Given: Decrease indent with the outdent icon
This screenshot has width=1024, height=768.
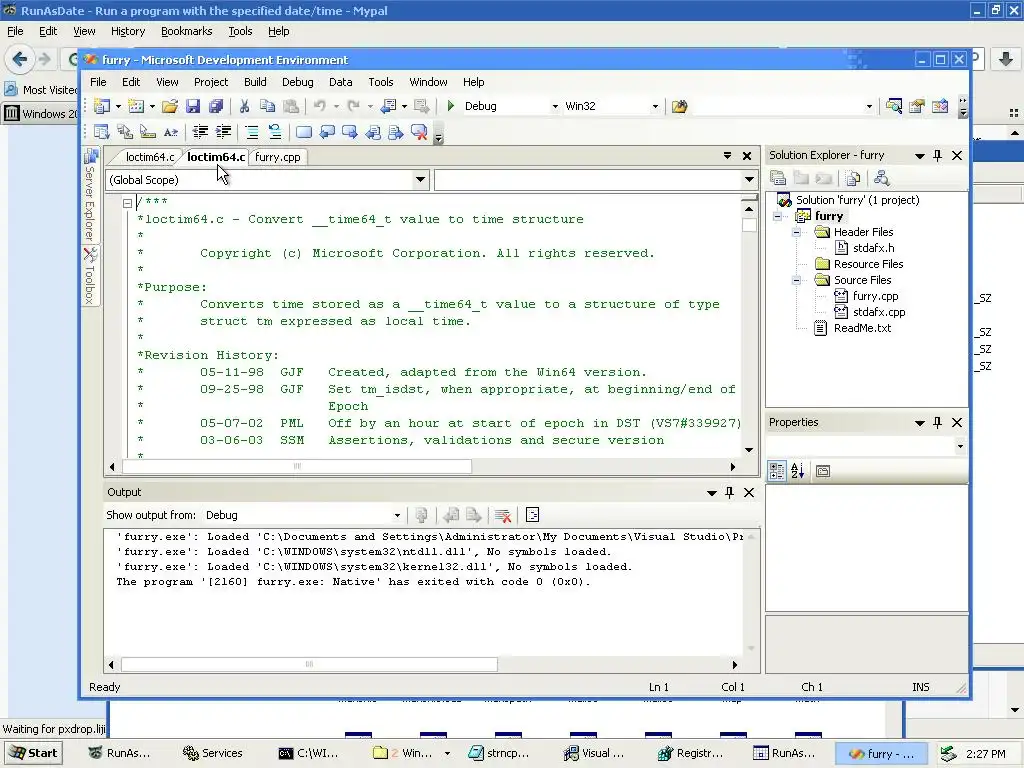Looking at the screenshot, I should coord(200,132).
